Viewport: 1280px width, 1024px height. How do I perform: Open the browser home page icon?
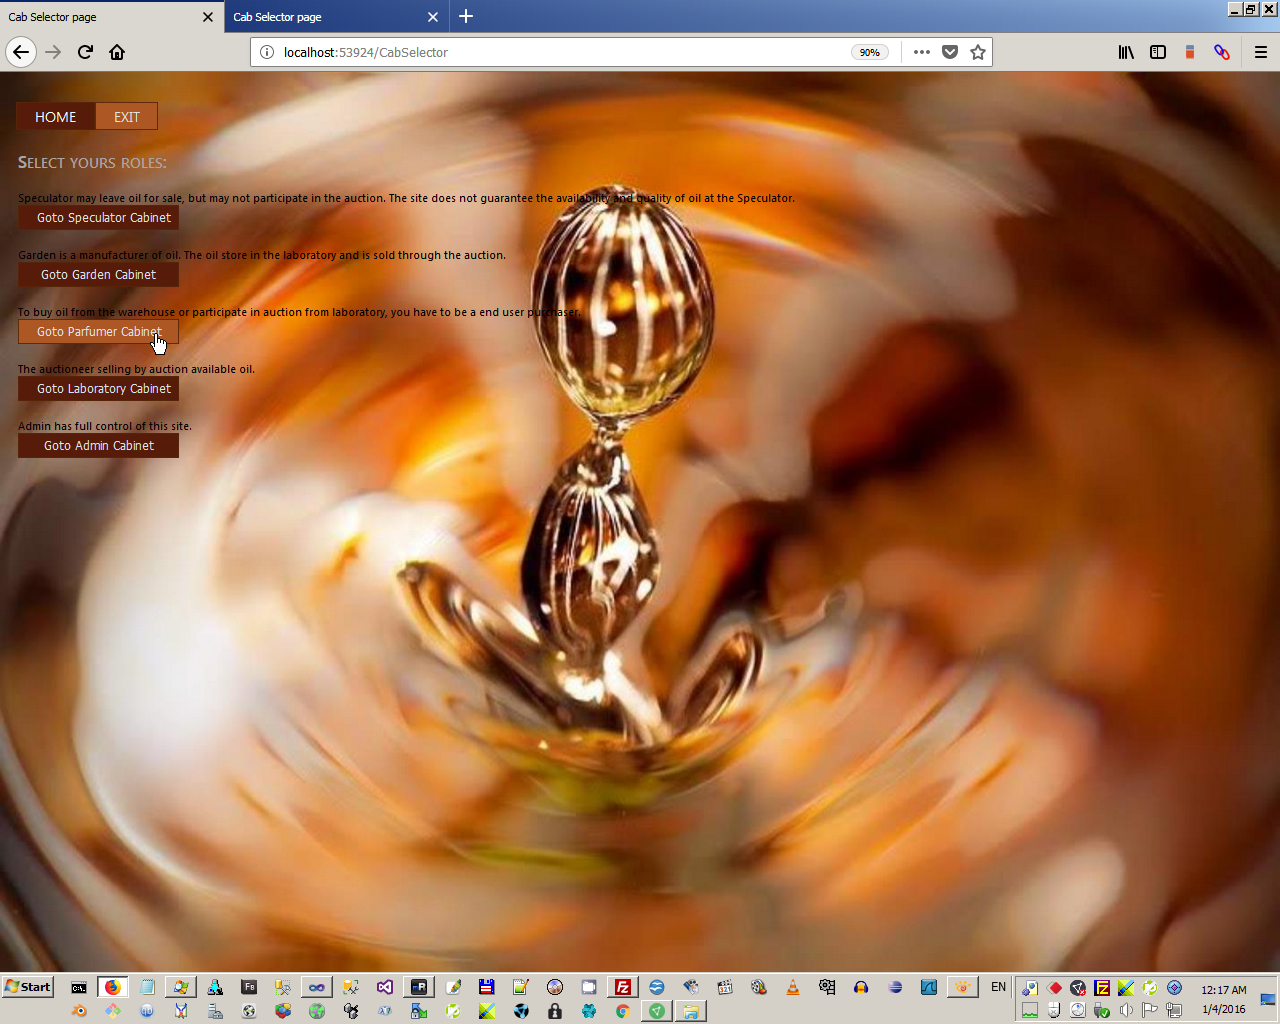pos(117,52)
